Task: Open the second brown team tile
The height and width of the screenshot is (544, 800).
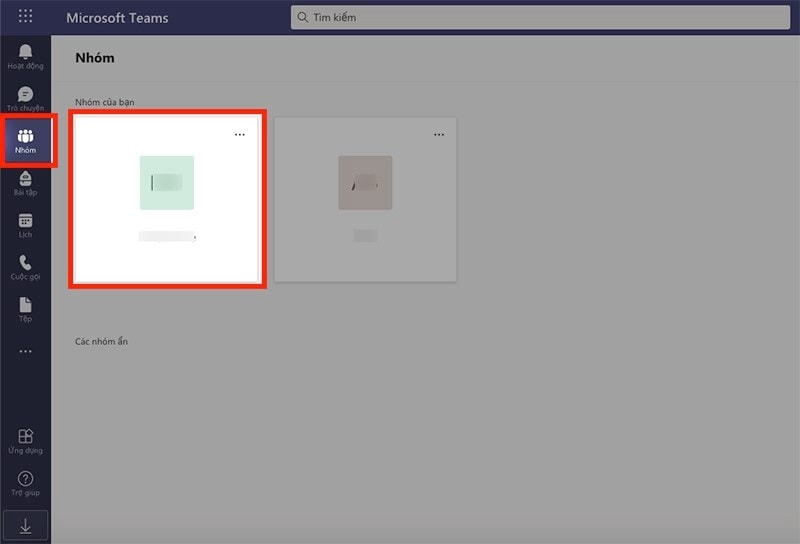Action: tap(365, 183)
